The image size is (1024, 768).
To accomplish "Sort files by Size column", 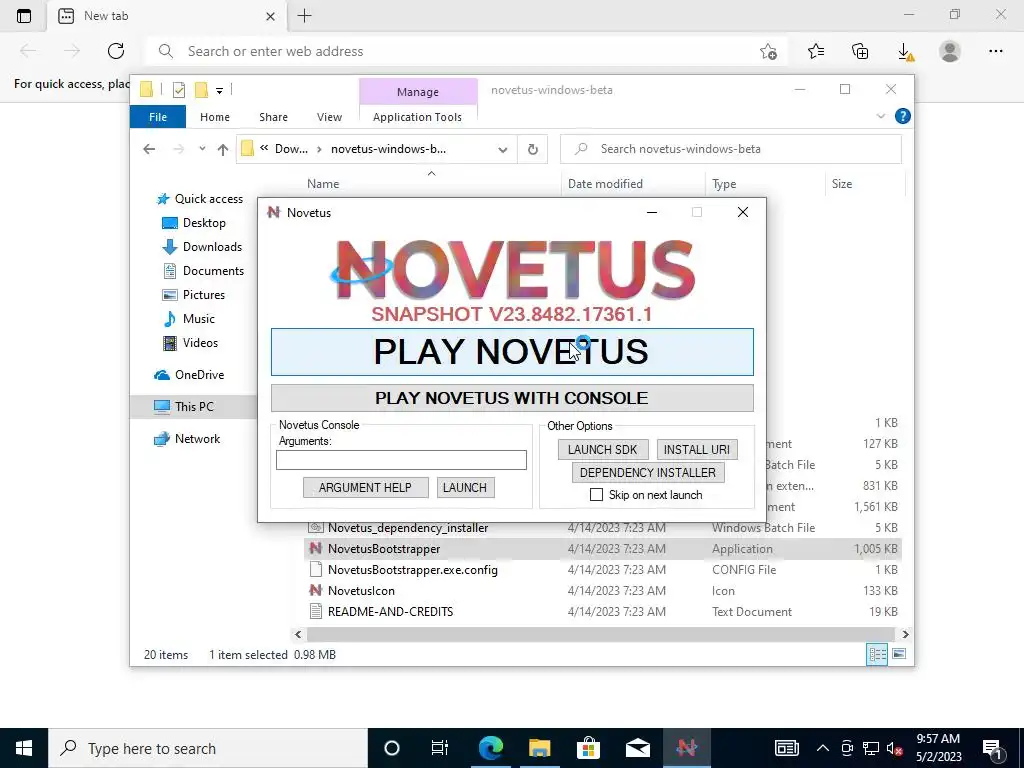I will [x=865, y=184].
